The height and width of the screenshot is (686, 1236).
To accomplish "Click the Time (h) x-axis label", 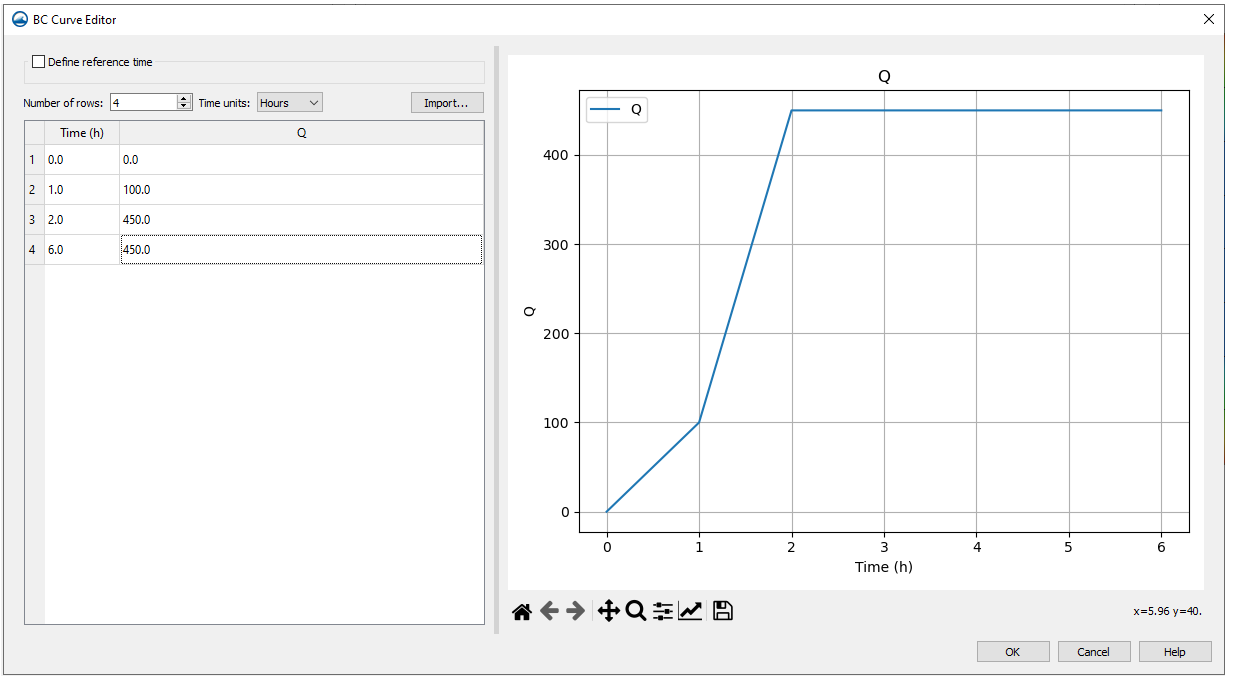I will click(884, 567).
